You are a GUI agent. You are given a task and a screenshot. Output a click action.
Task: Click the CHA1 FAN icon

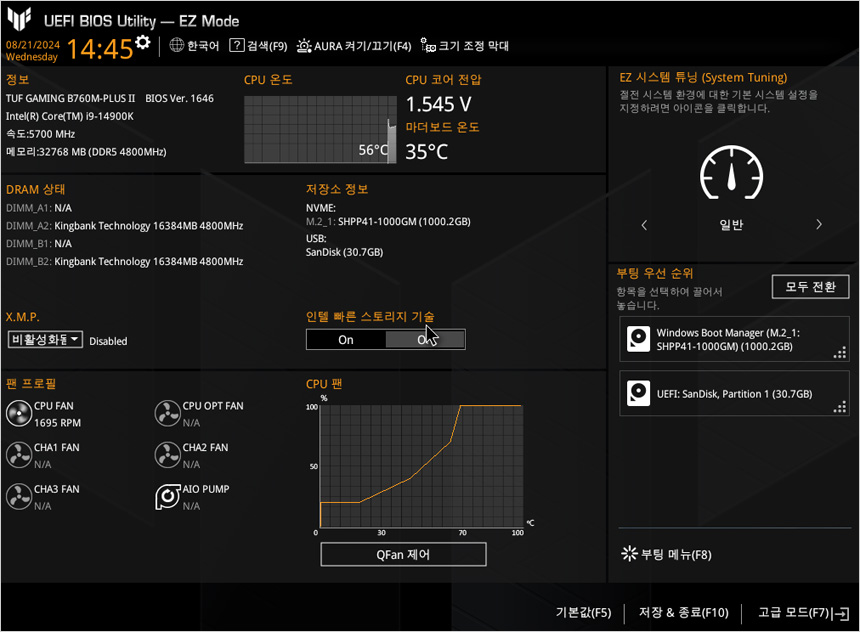[19, 455]
